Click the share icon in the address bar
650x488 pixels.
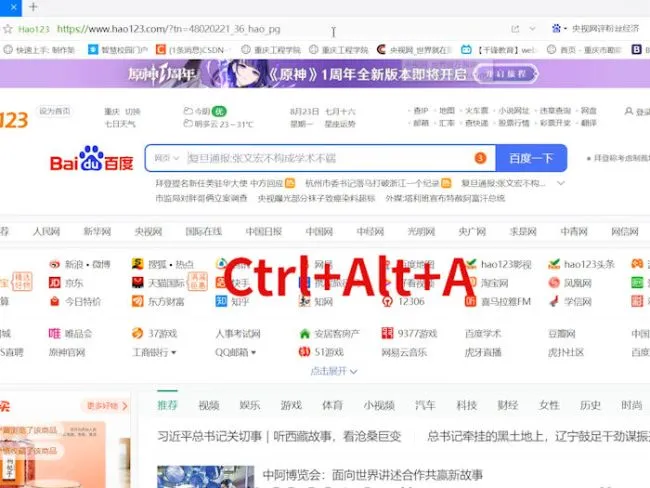point(515,29)
